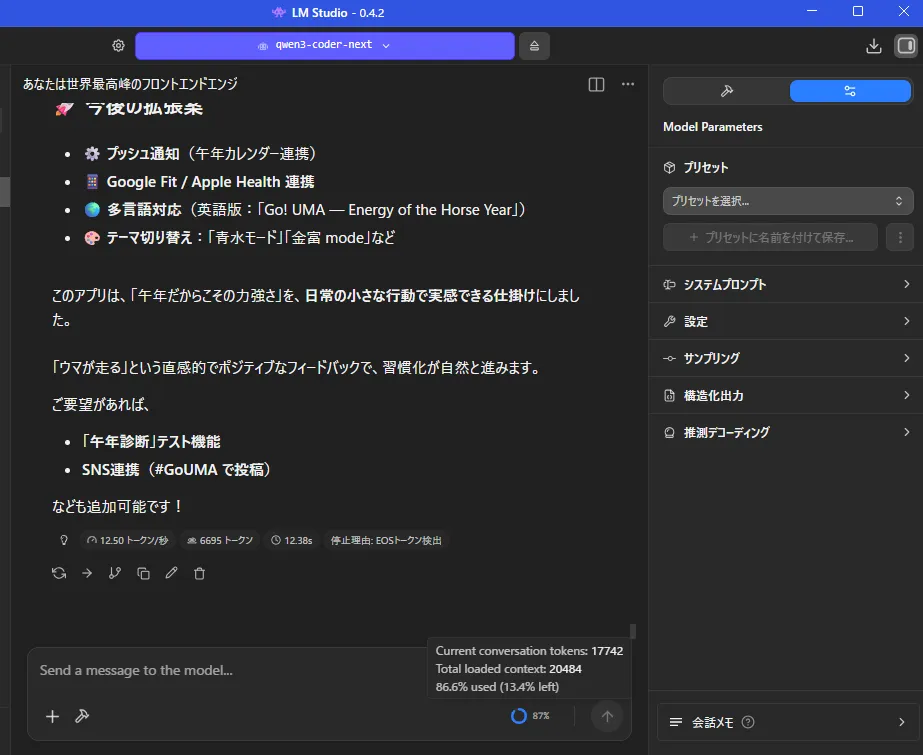The width and height of the screenshot is (923, 755).
Task: Branch the conversation from this message
Action: [115, 573]
